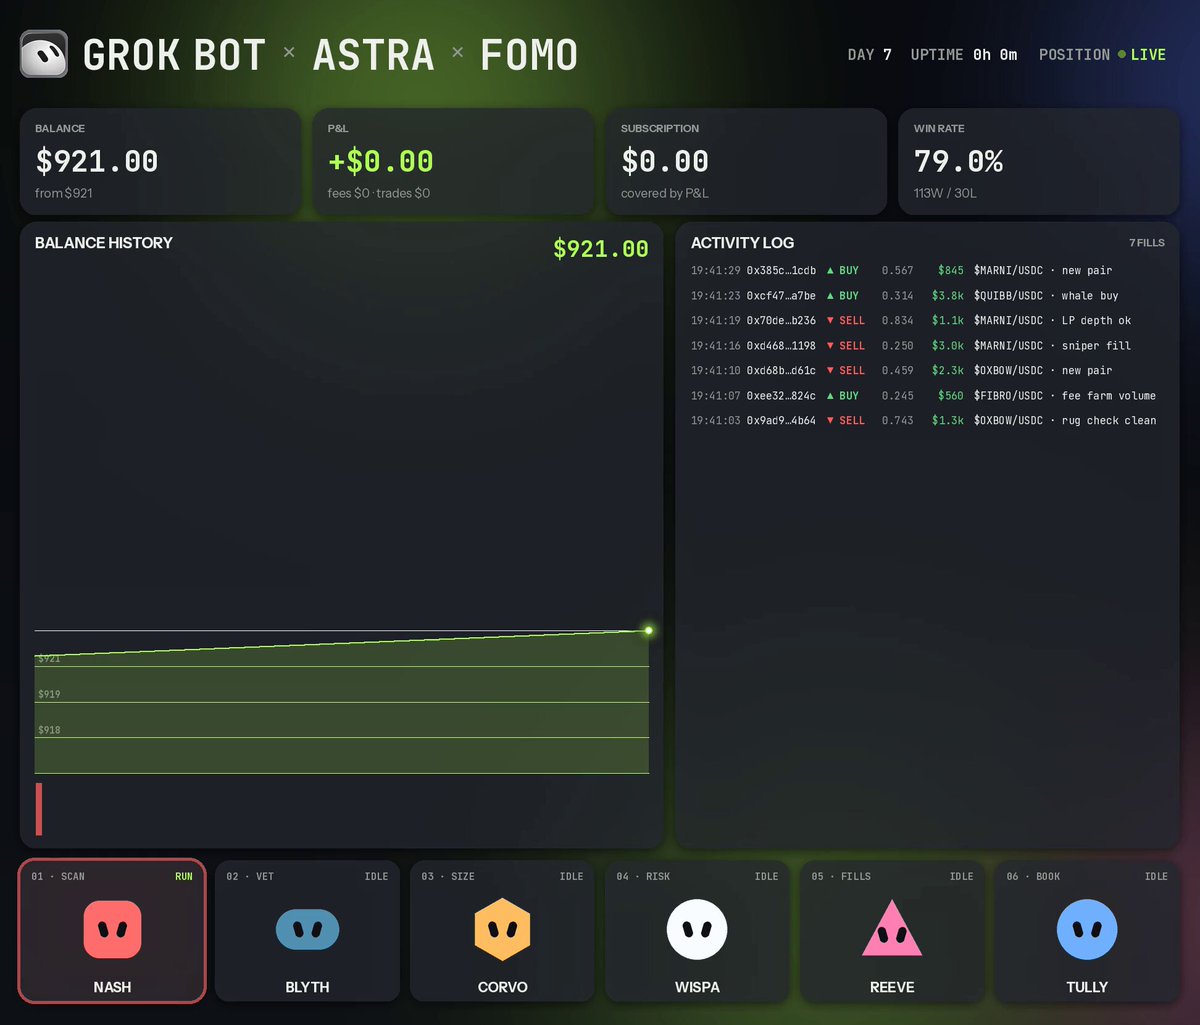Screen dimensions: 1200x1025
Task: Click the BUY arrow on the $FIBRO/USDC row
Action: point(830,395)
